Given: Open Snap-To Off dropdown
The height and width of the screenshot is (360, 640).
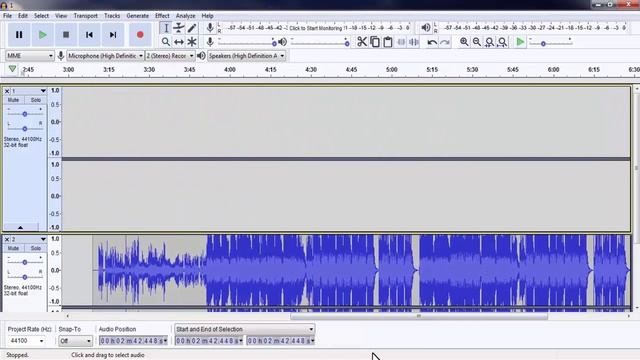Looking at the screenshot, I should point(75,340).
